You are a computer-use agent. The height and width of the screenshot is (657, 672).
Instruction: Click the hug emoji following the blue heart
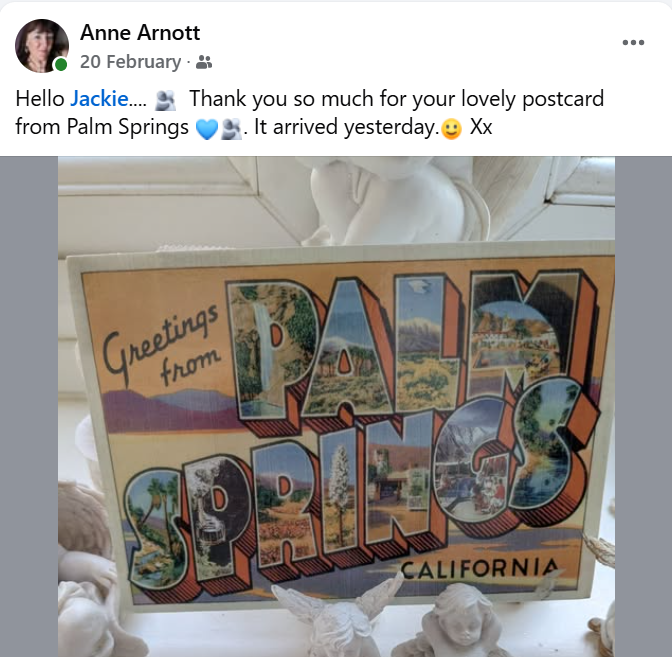pos(231,128)
